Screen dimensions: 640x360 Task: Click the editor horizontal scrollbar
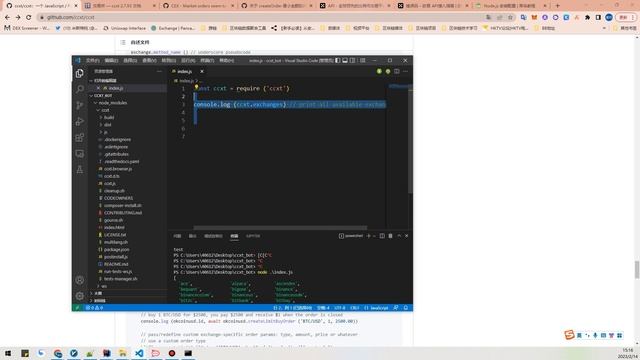point(280,228)
